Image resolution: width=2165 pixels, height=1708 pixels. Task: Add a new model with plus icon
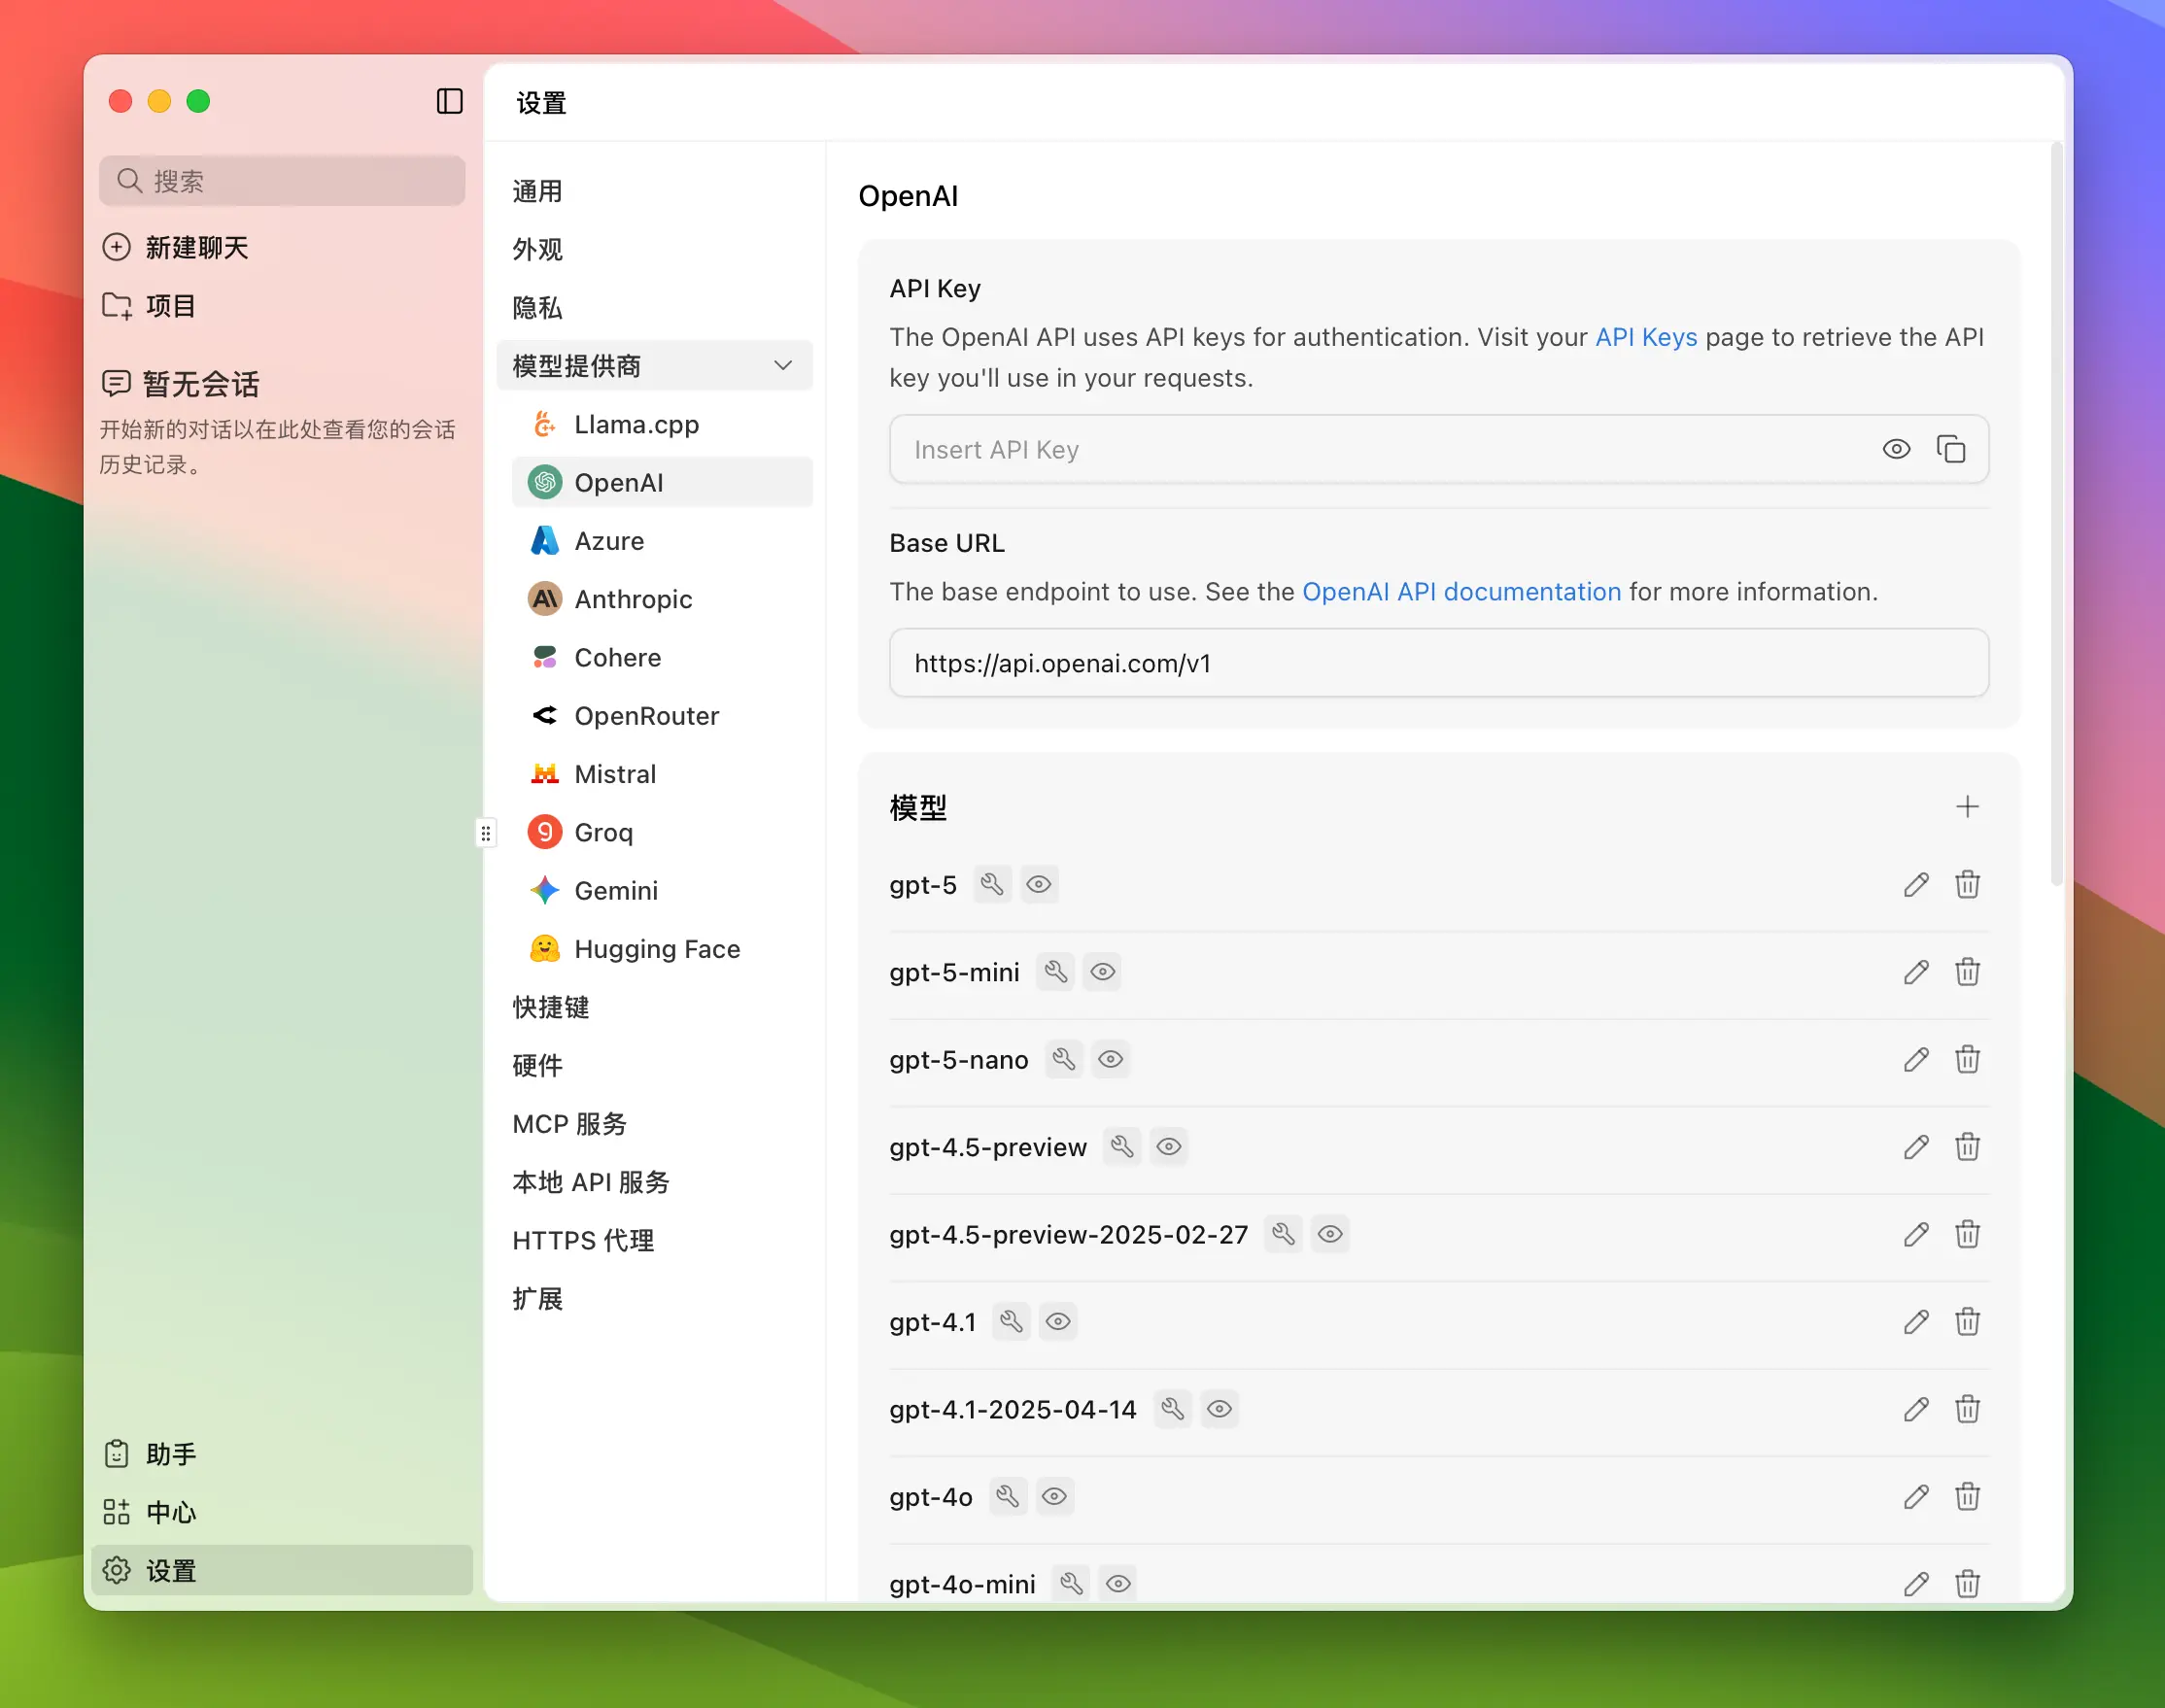coord(1966,806)
